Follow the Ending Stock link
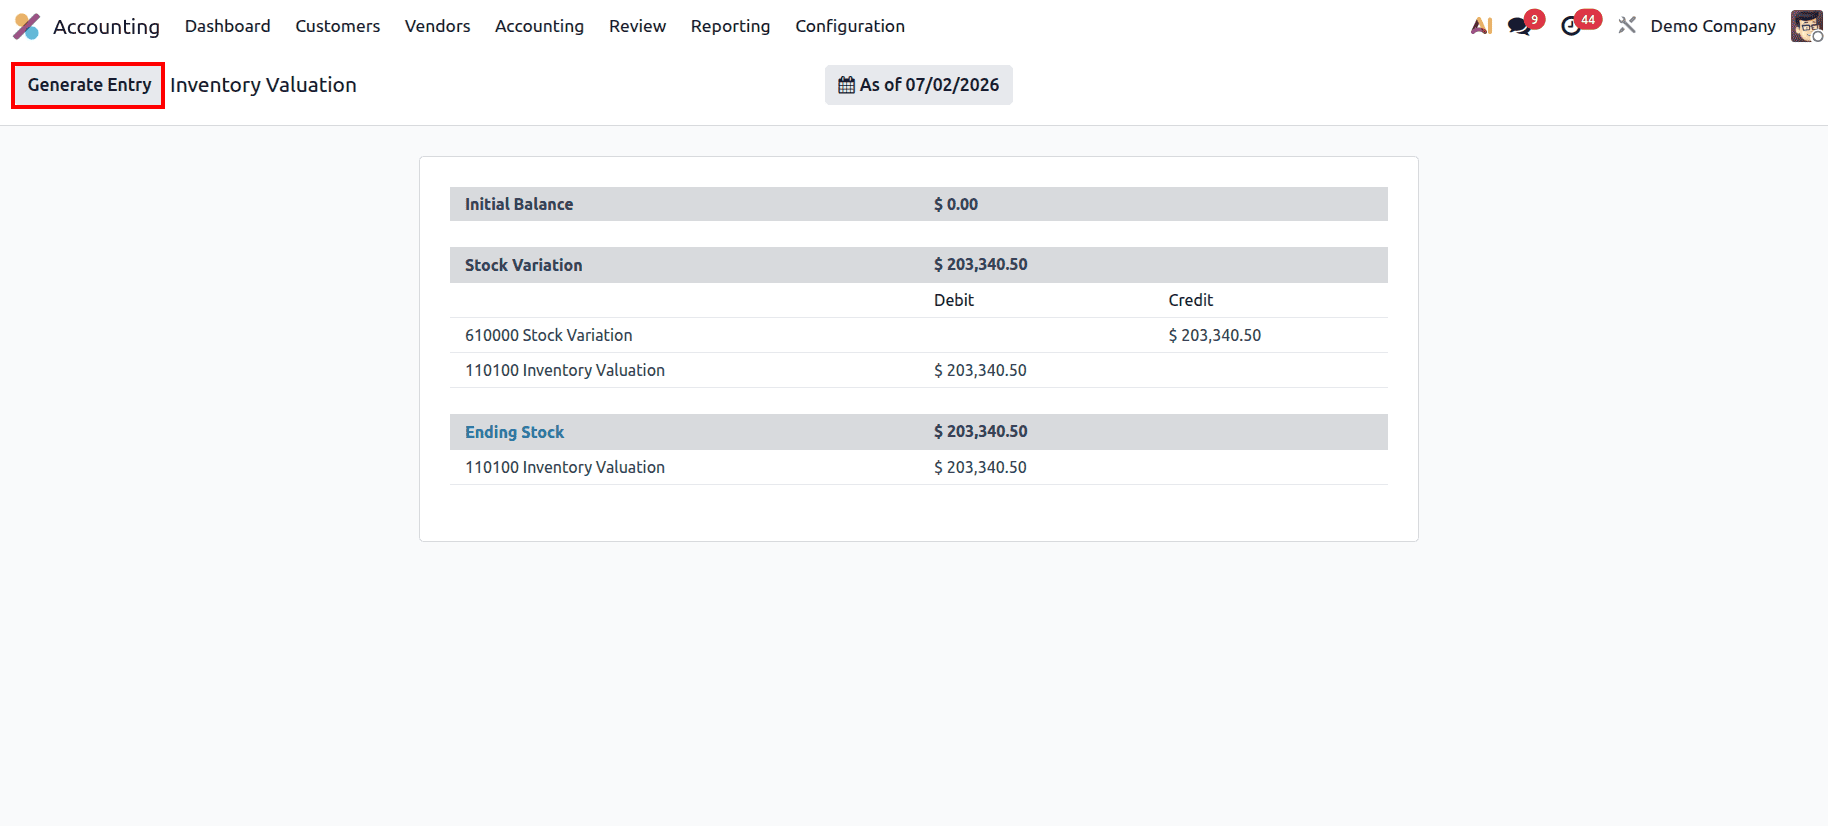Screen dimensions: 1828x826 pos(514,432)
